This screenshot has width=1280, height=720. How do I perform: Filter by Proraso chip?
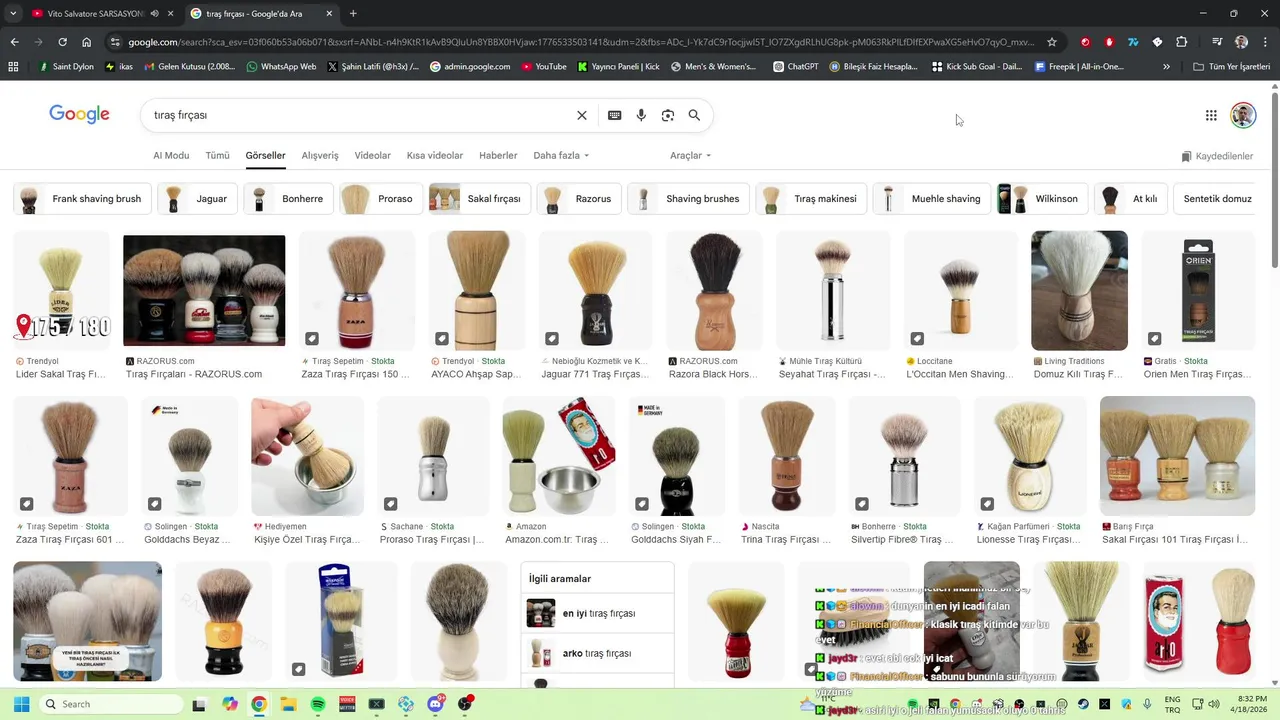(381, 199)
